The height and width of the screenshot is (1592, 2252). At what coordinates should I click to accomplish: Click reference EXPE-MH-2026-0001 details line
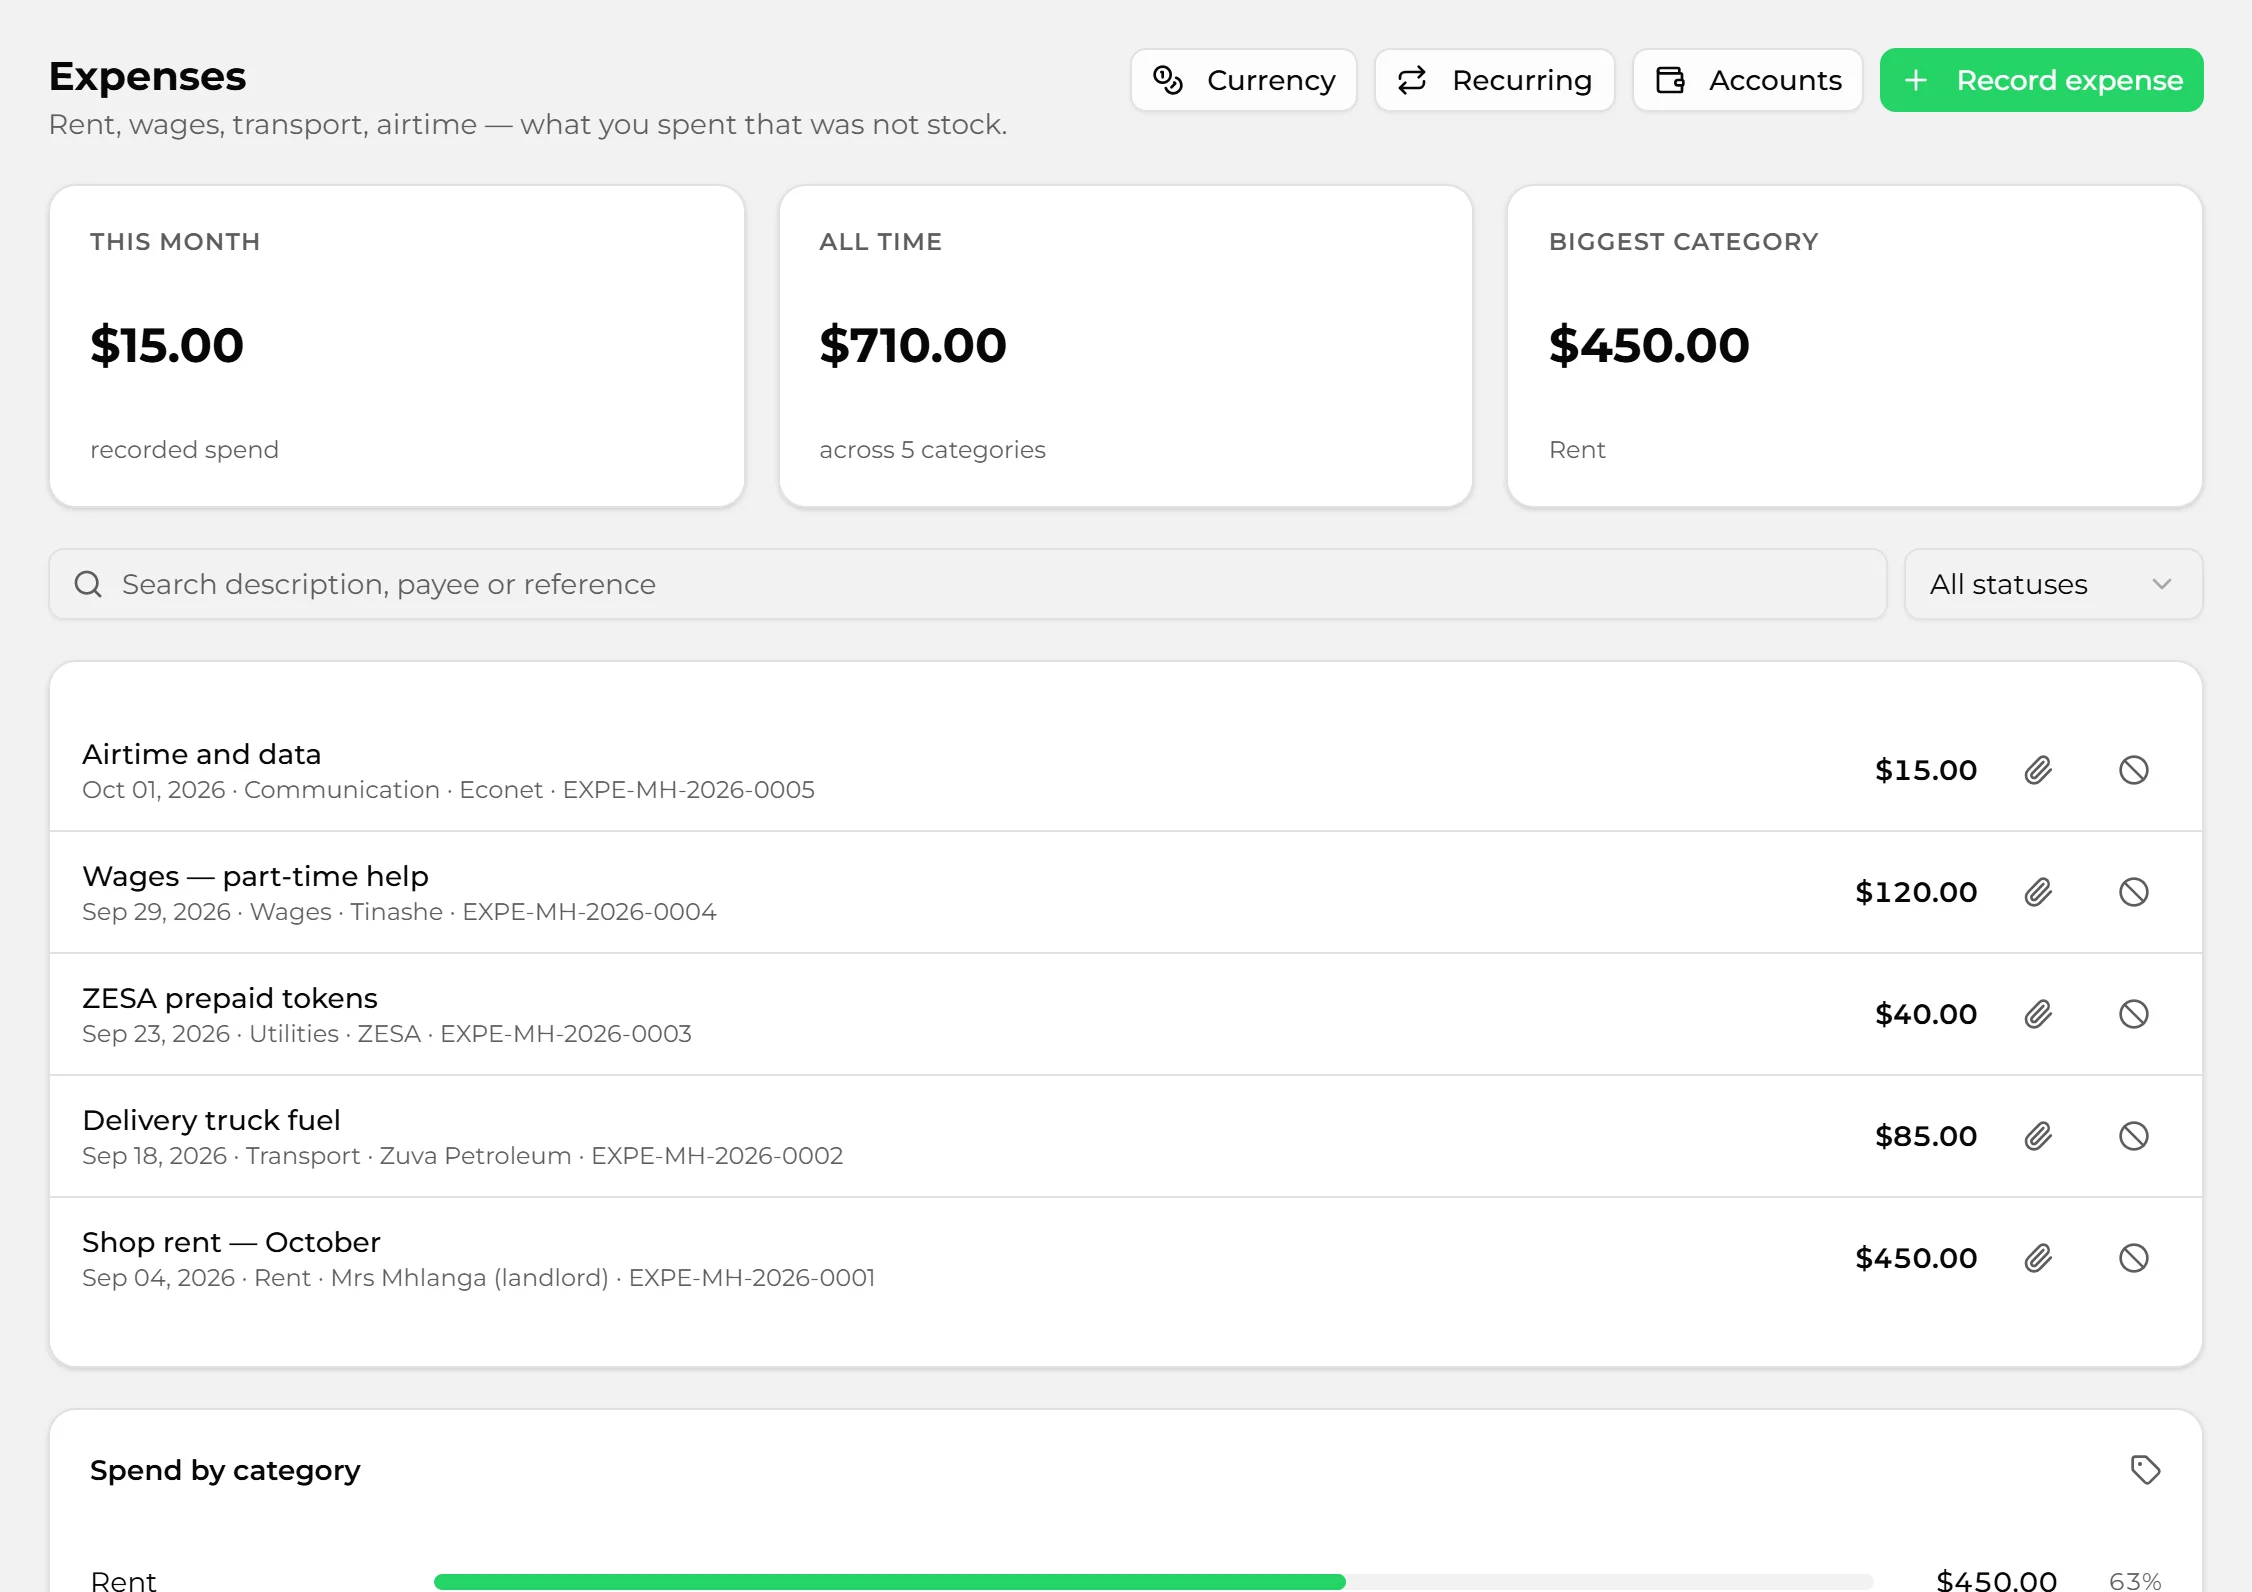pyautogui.click(x=478, y=1278)
